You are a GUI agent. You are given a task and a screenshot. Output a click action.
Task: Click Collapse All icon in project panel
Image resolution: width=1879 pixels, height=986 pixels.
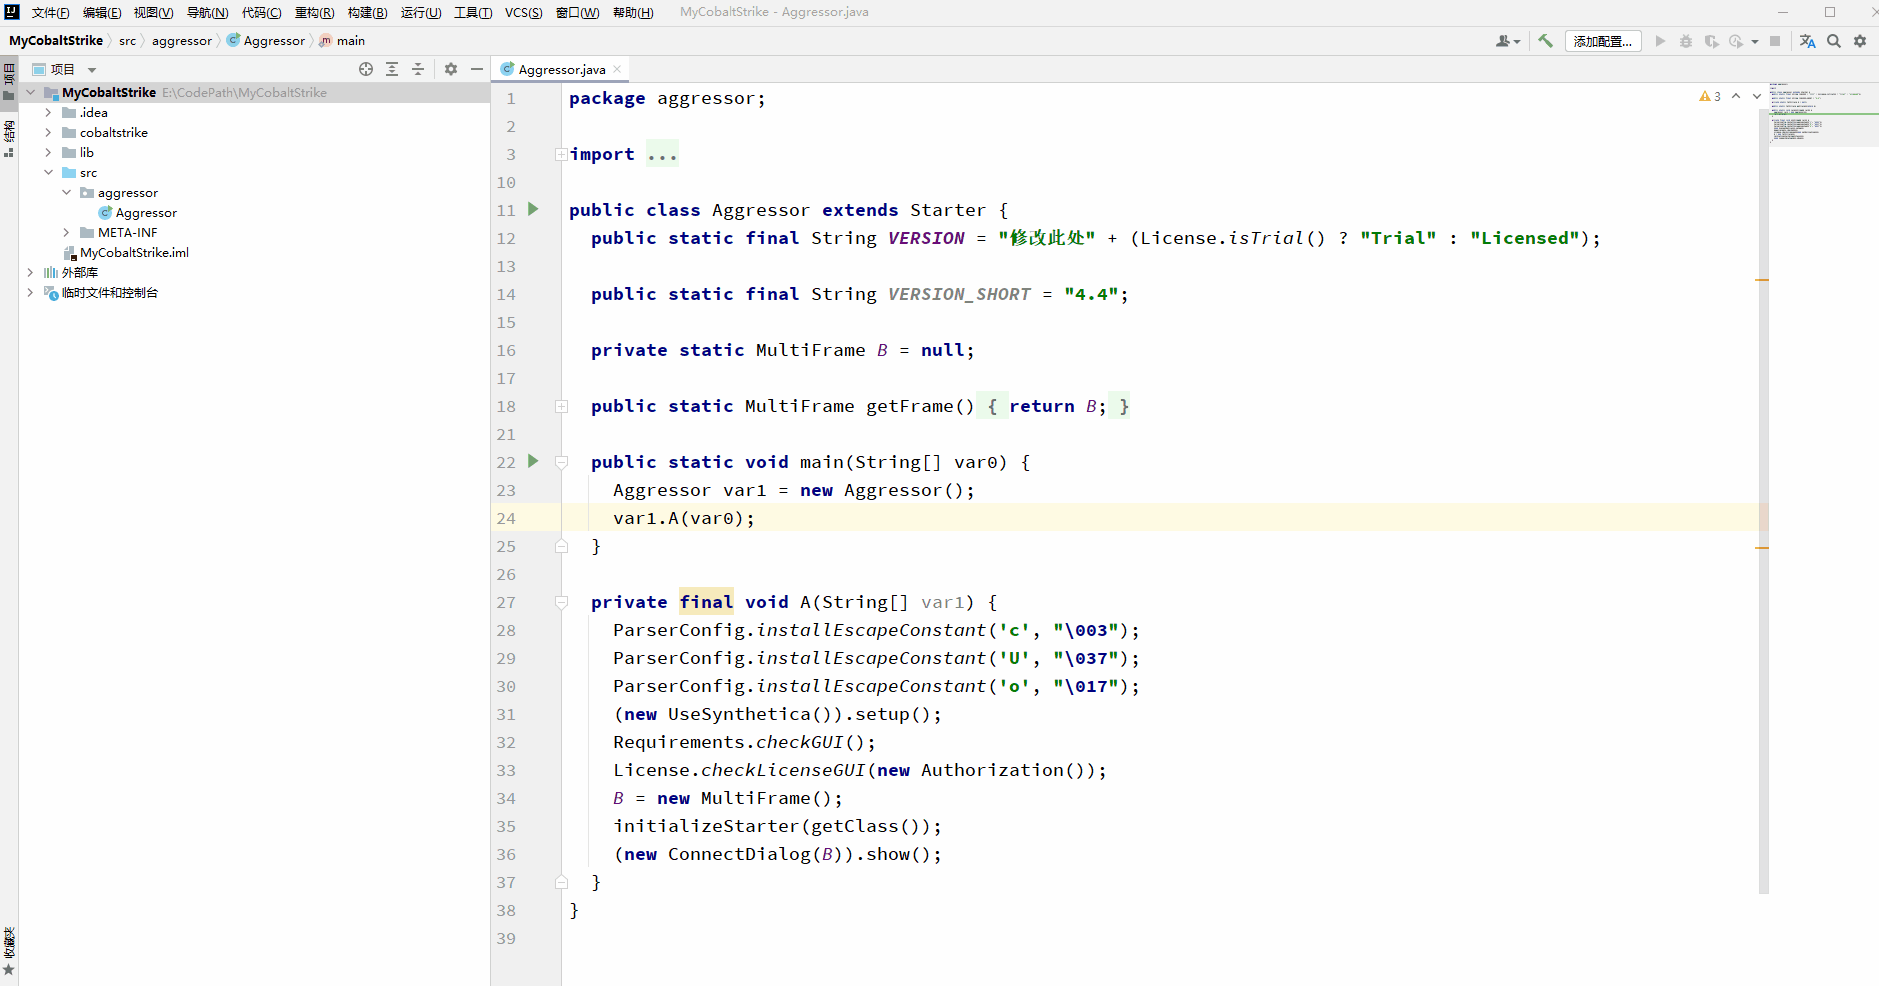point(418,69)
